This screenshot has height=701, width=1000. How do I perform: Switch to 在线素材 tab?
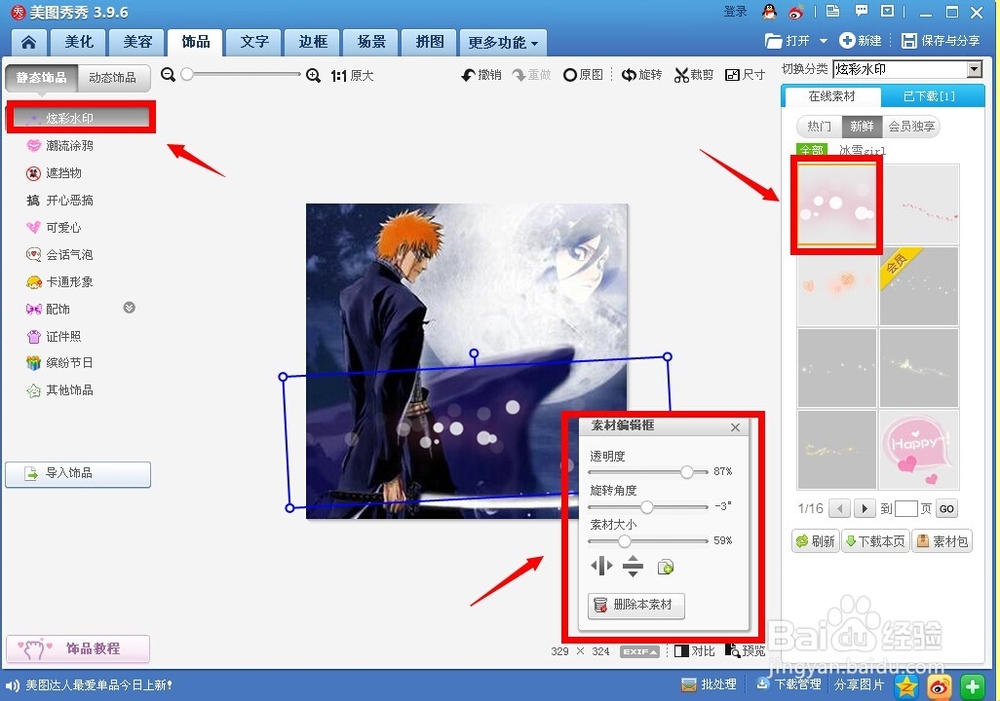point(832,96)
